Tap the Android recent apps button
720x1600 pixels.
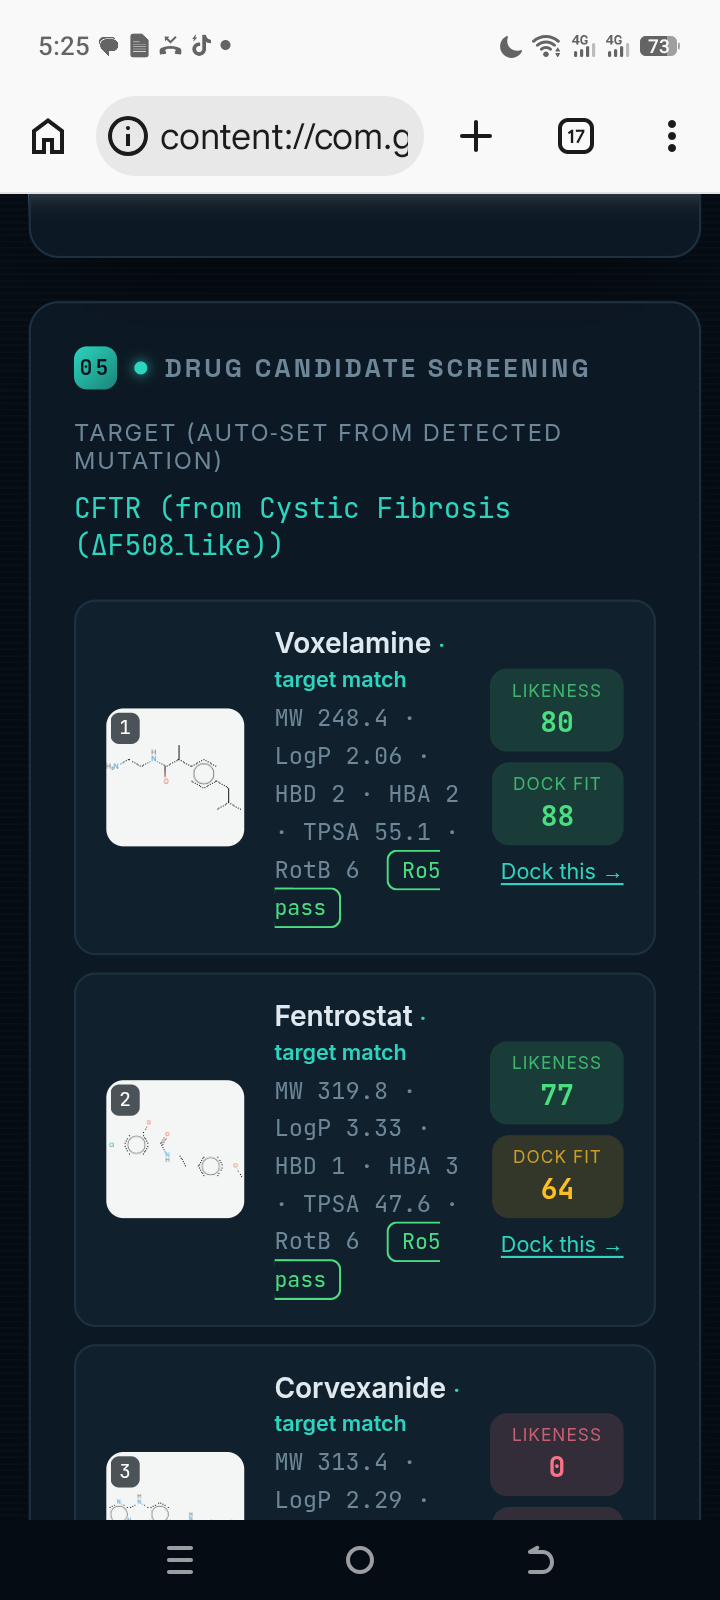point(180,1560)
